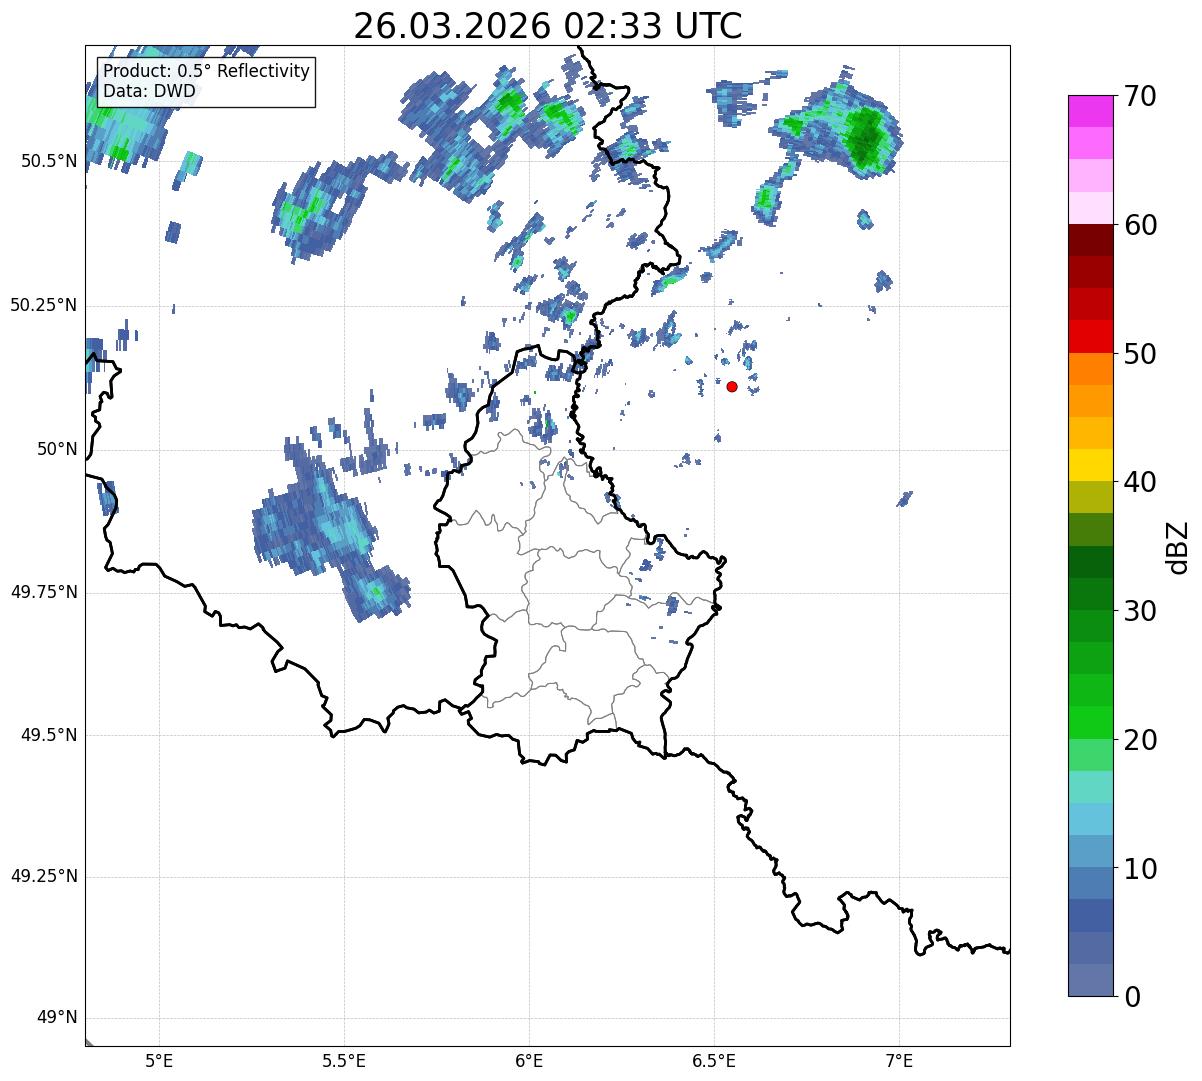Click the 6°E longitude label
The height and width of the screenshot is (1081, 1202).
(x=529, y=1061)
